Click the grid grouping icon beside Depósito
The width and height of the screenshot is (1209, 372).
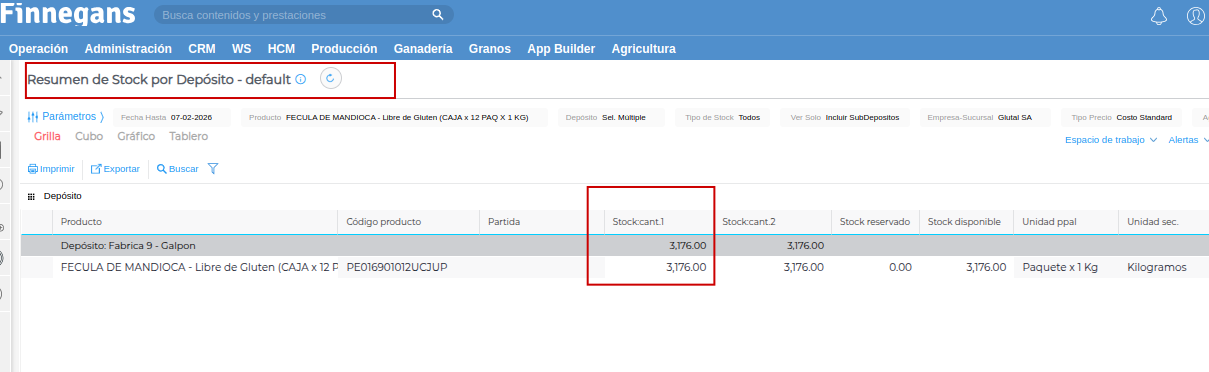coord(31,197)
